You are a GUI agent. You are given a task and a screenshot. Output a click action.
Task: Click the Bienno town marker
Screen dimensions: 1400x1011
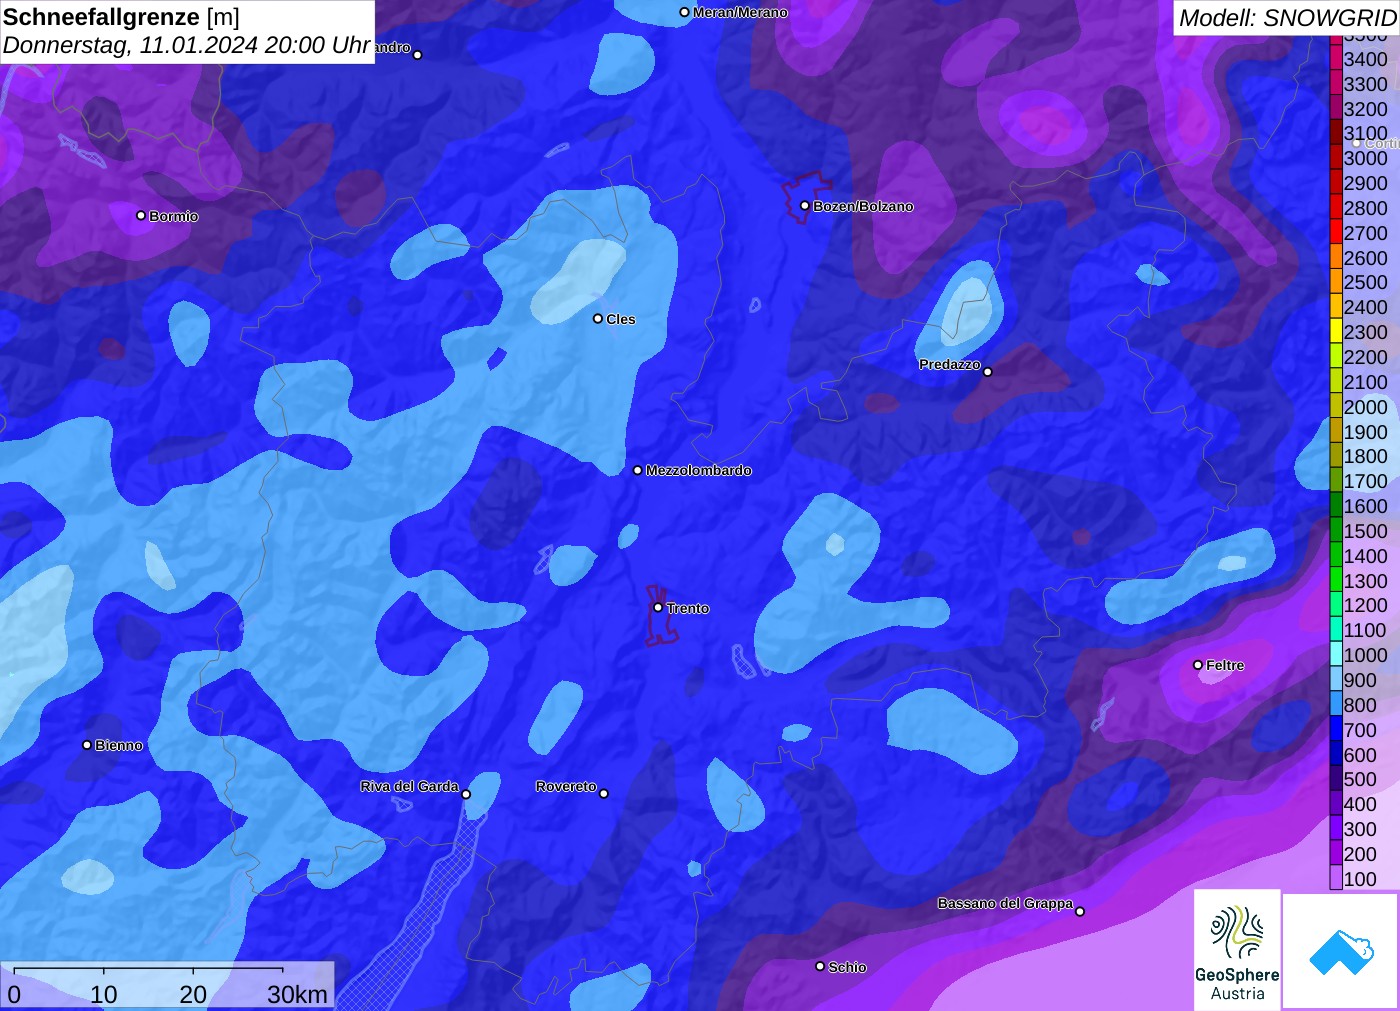pos(87,745)
